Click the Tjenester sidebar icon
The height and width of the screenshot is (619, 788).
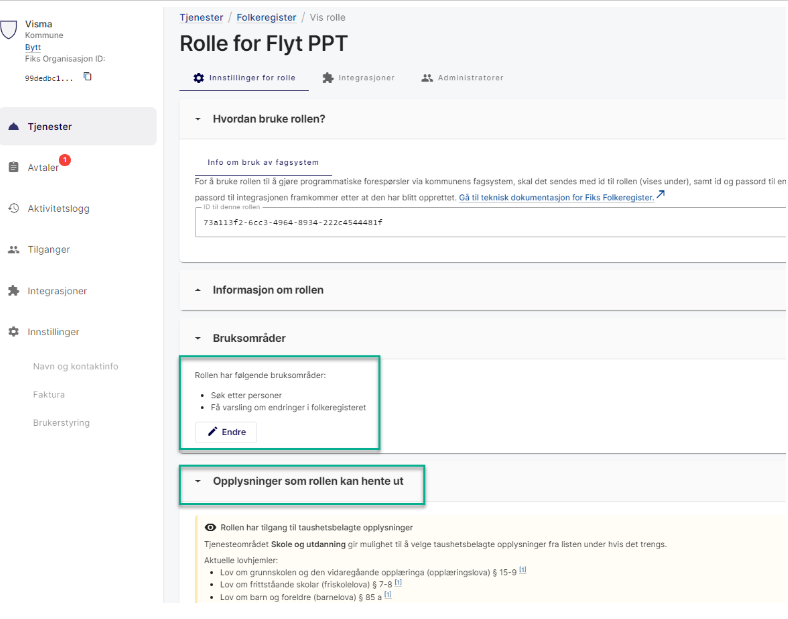[x=13, y=127]
